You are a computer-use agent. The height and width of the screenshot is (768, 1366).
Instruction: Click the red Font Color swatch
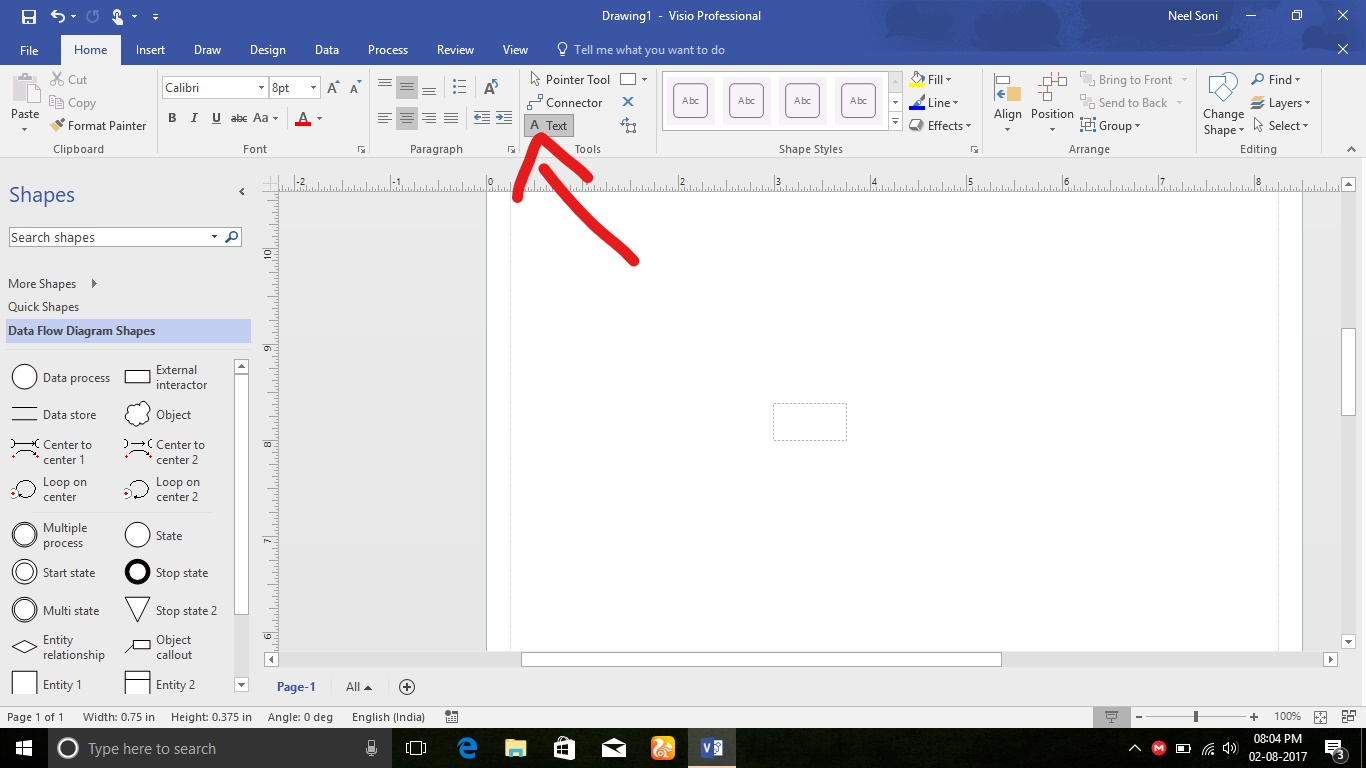303,118
